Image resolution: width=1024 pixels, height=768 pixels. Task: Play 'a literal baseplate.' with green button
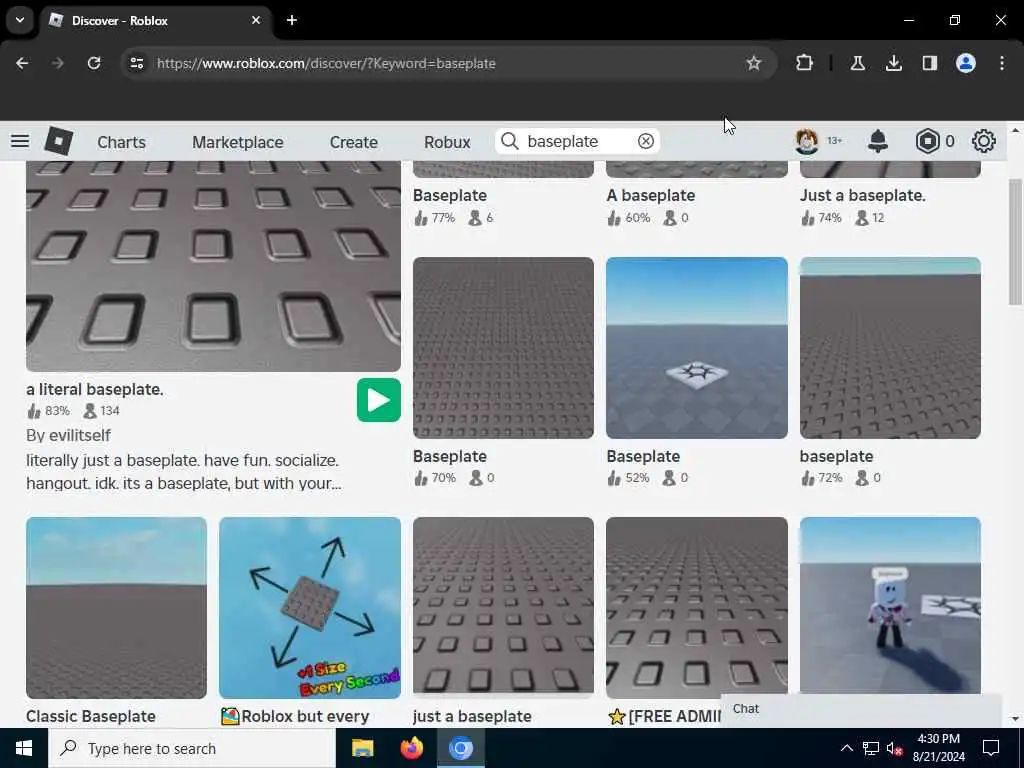click(379, 400)
